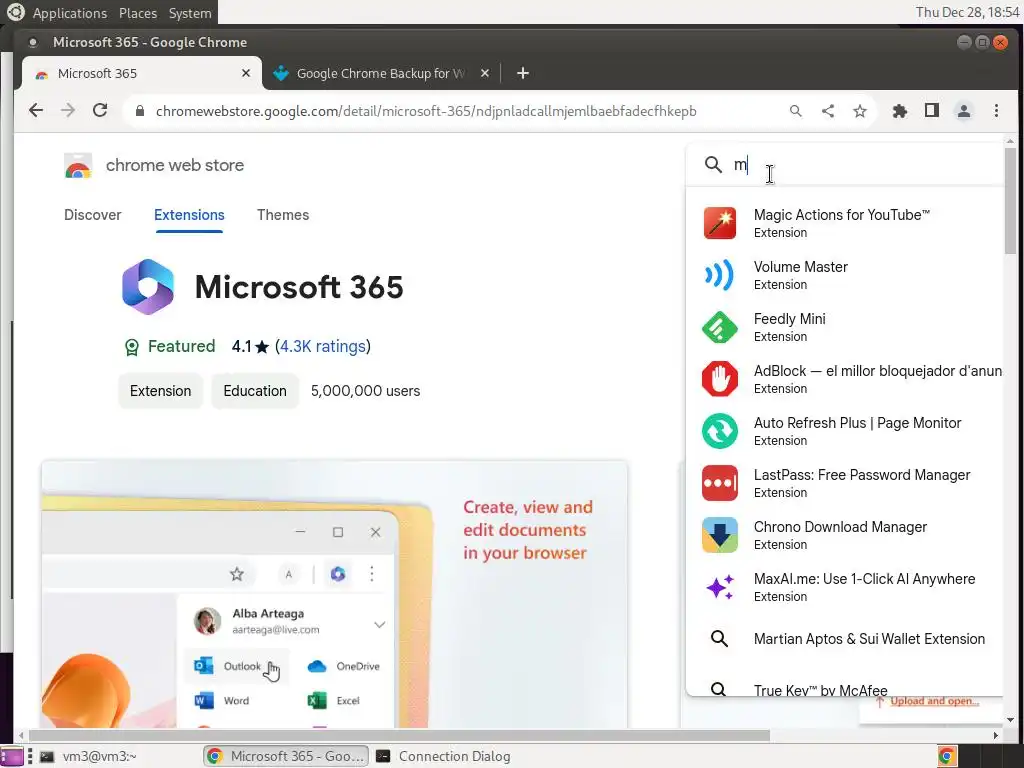Open the Discover section
Image resolution: width=1024 pixels, height=768 pixels.
(x=93, y=215)
